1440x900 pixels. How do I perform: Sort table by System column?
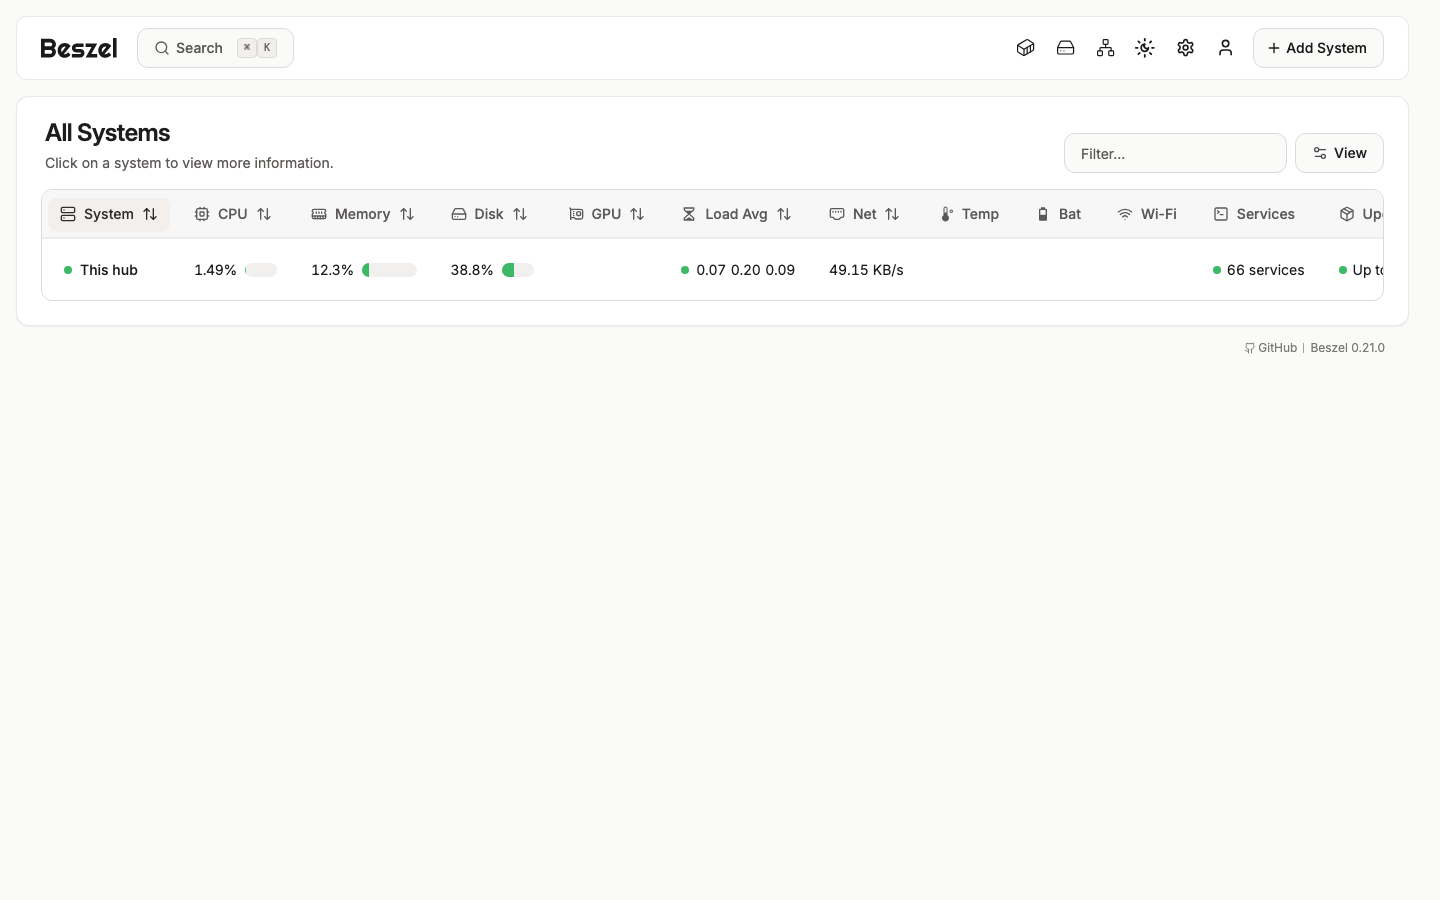pyautogui.click(x=109, y=214)
